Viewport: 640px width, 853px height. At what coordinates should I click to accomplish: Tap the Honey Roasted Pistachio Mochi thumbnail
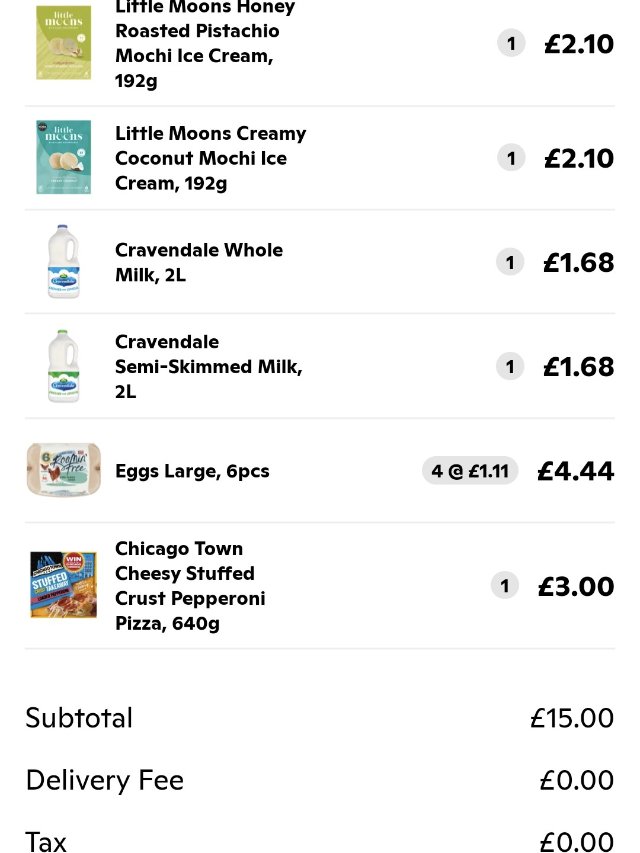63,42
